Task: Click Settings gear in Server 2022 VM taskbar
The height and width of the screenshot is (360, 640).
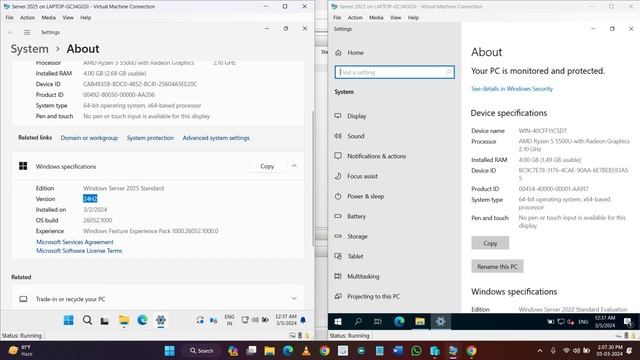Action: point(440,322)
